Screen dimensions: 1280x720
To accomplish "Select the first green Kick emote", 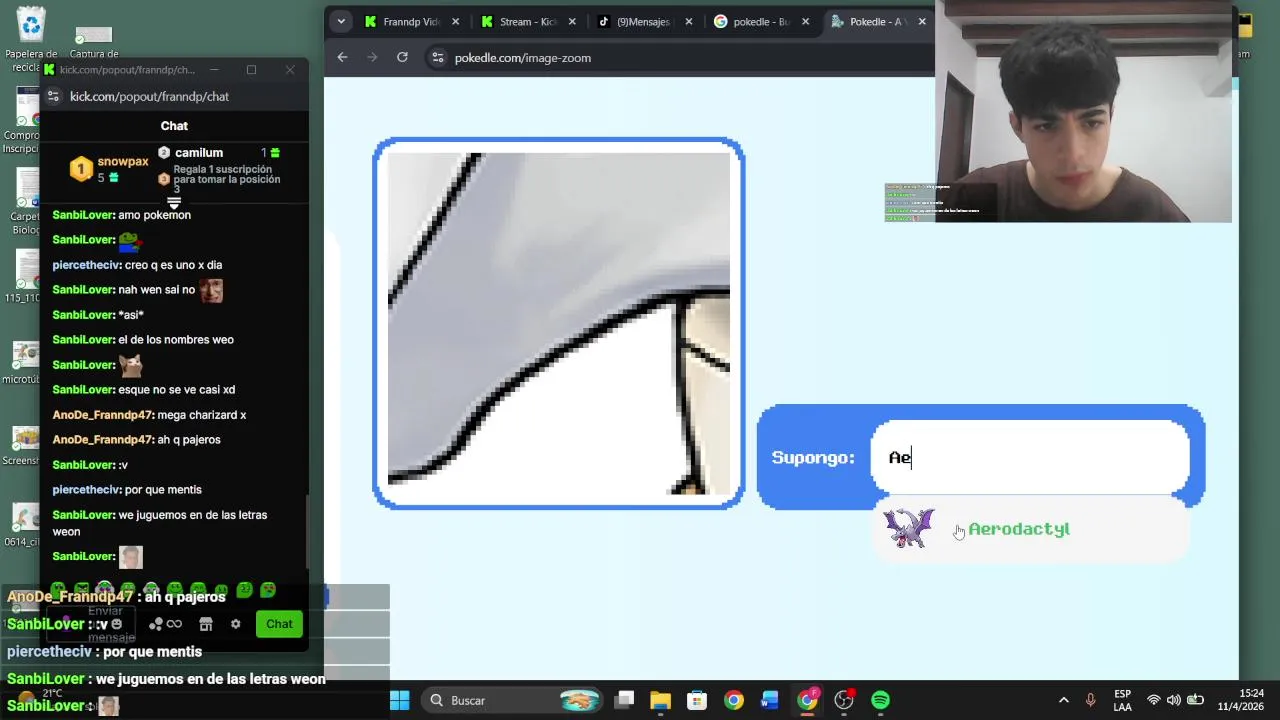I will click(58, 590).
